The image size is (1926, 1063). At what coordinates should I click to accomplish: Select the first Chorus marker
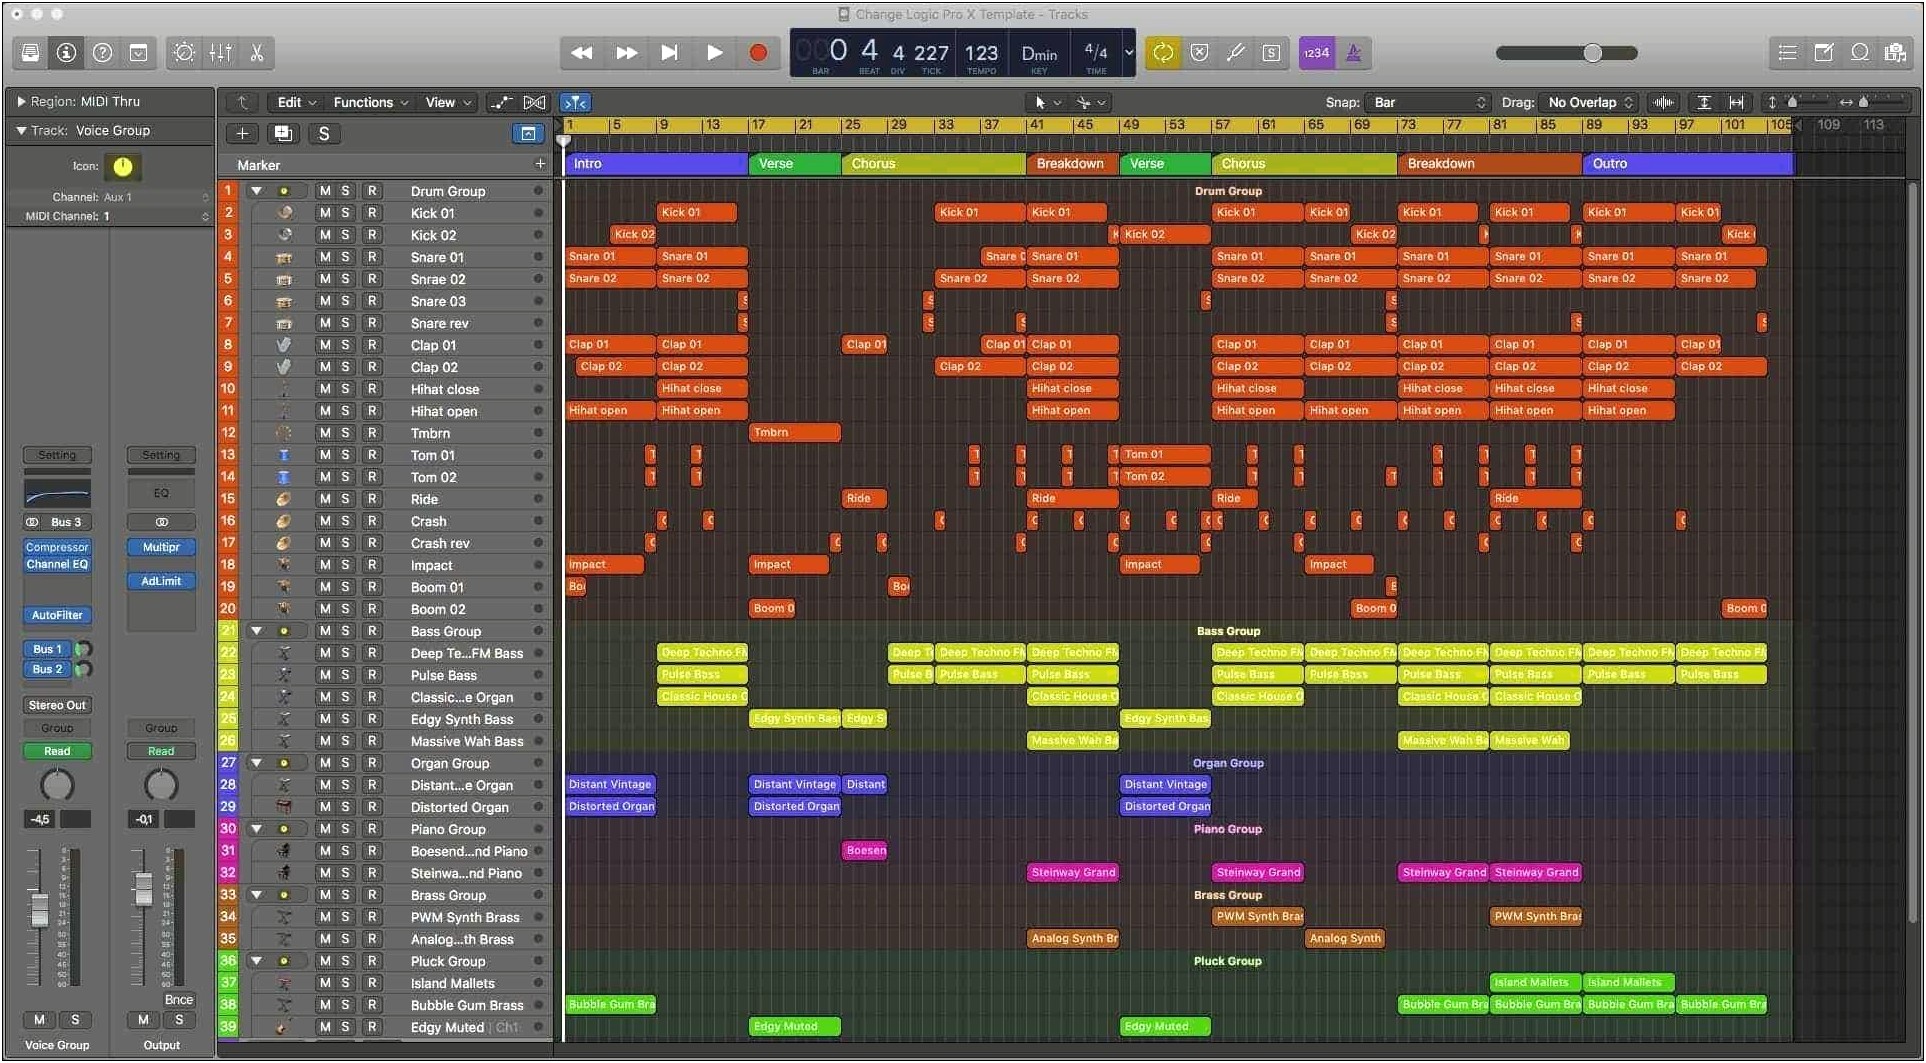point(934,164)
